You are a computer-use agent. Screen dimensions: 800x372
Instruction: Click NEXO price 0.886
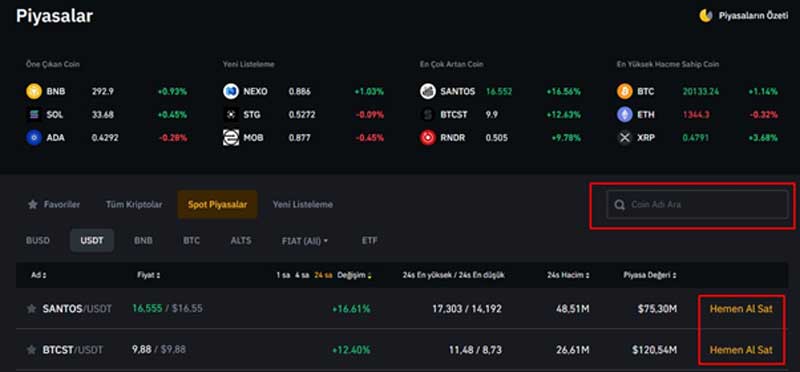(299, 92)
